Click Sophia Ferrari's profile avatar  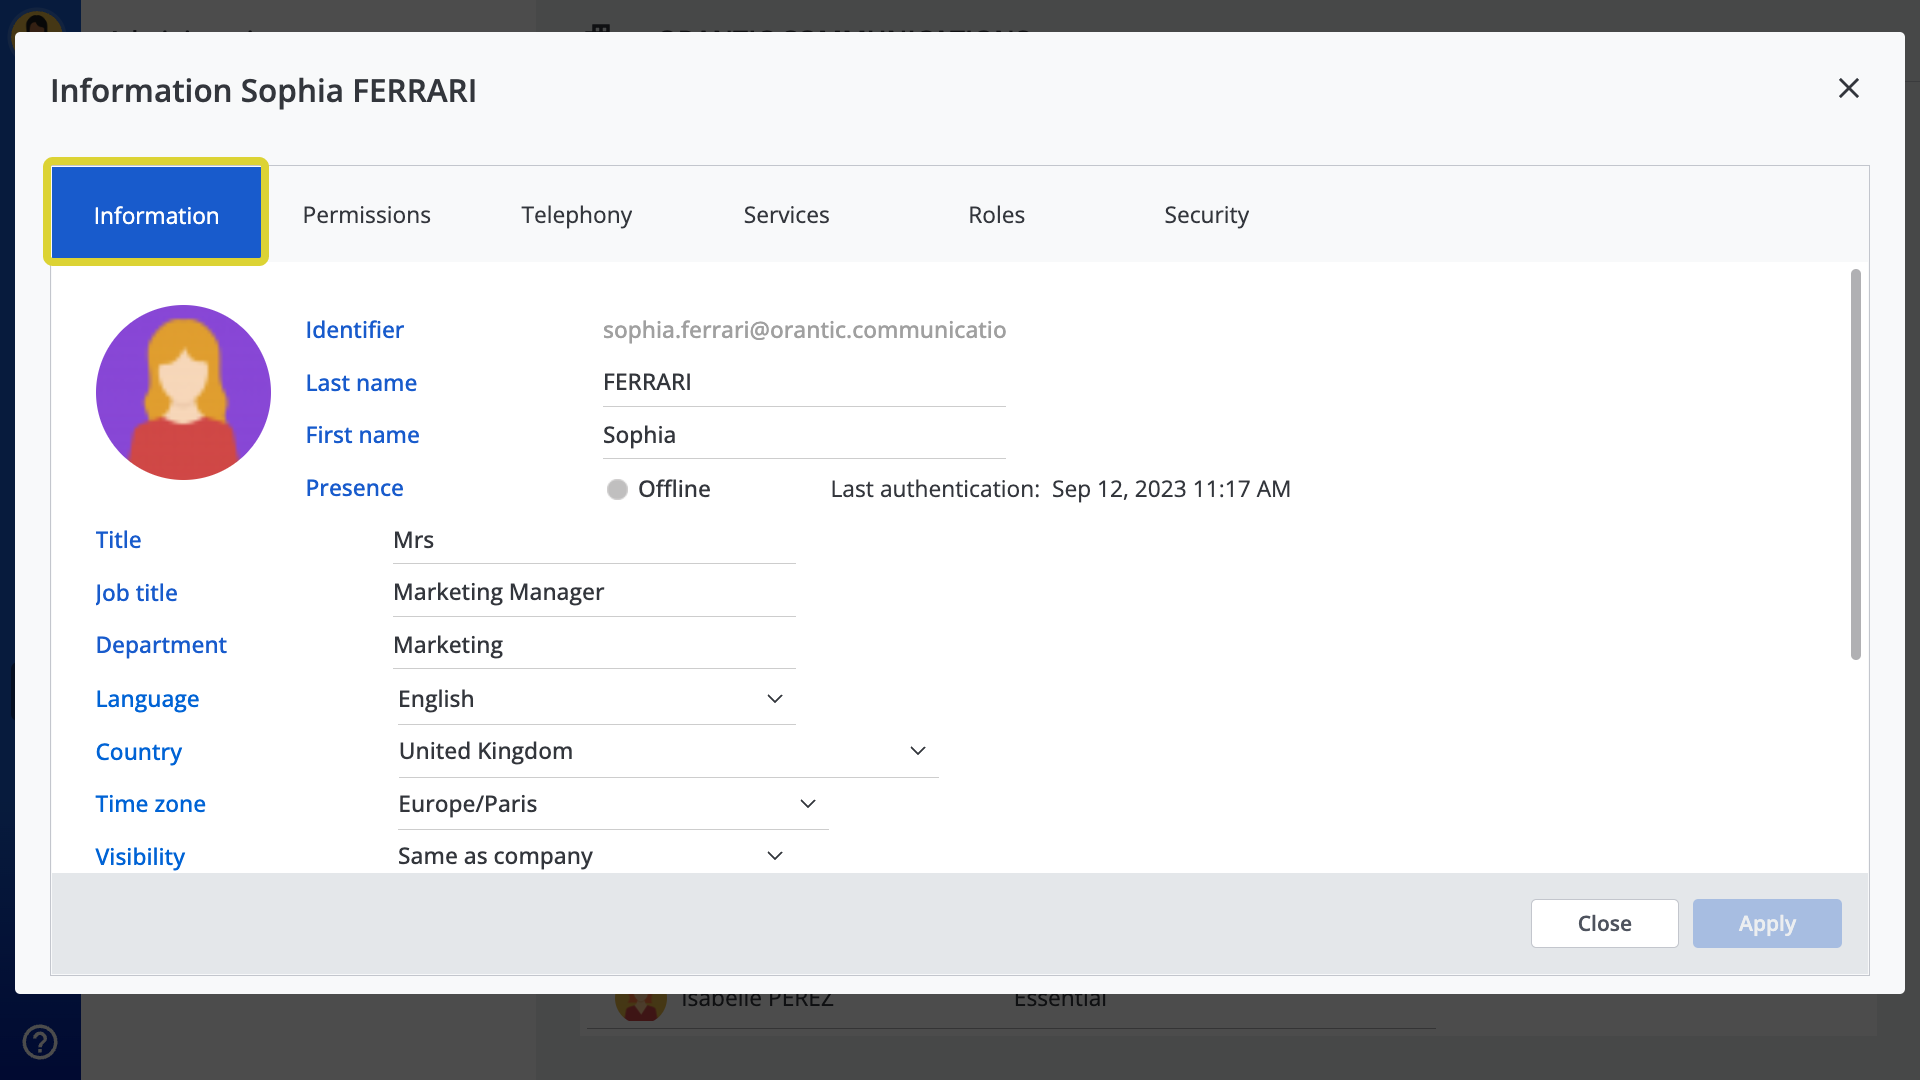click(183, 392)
